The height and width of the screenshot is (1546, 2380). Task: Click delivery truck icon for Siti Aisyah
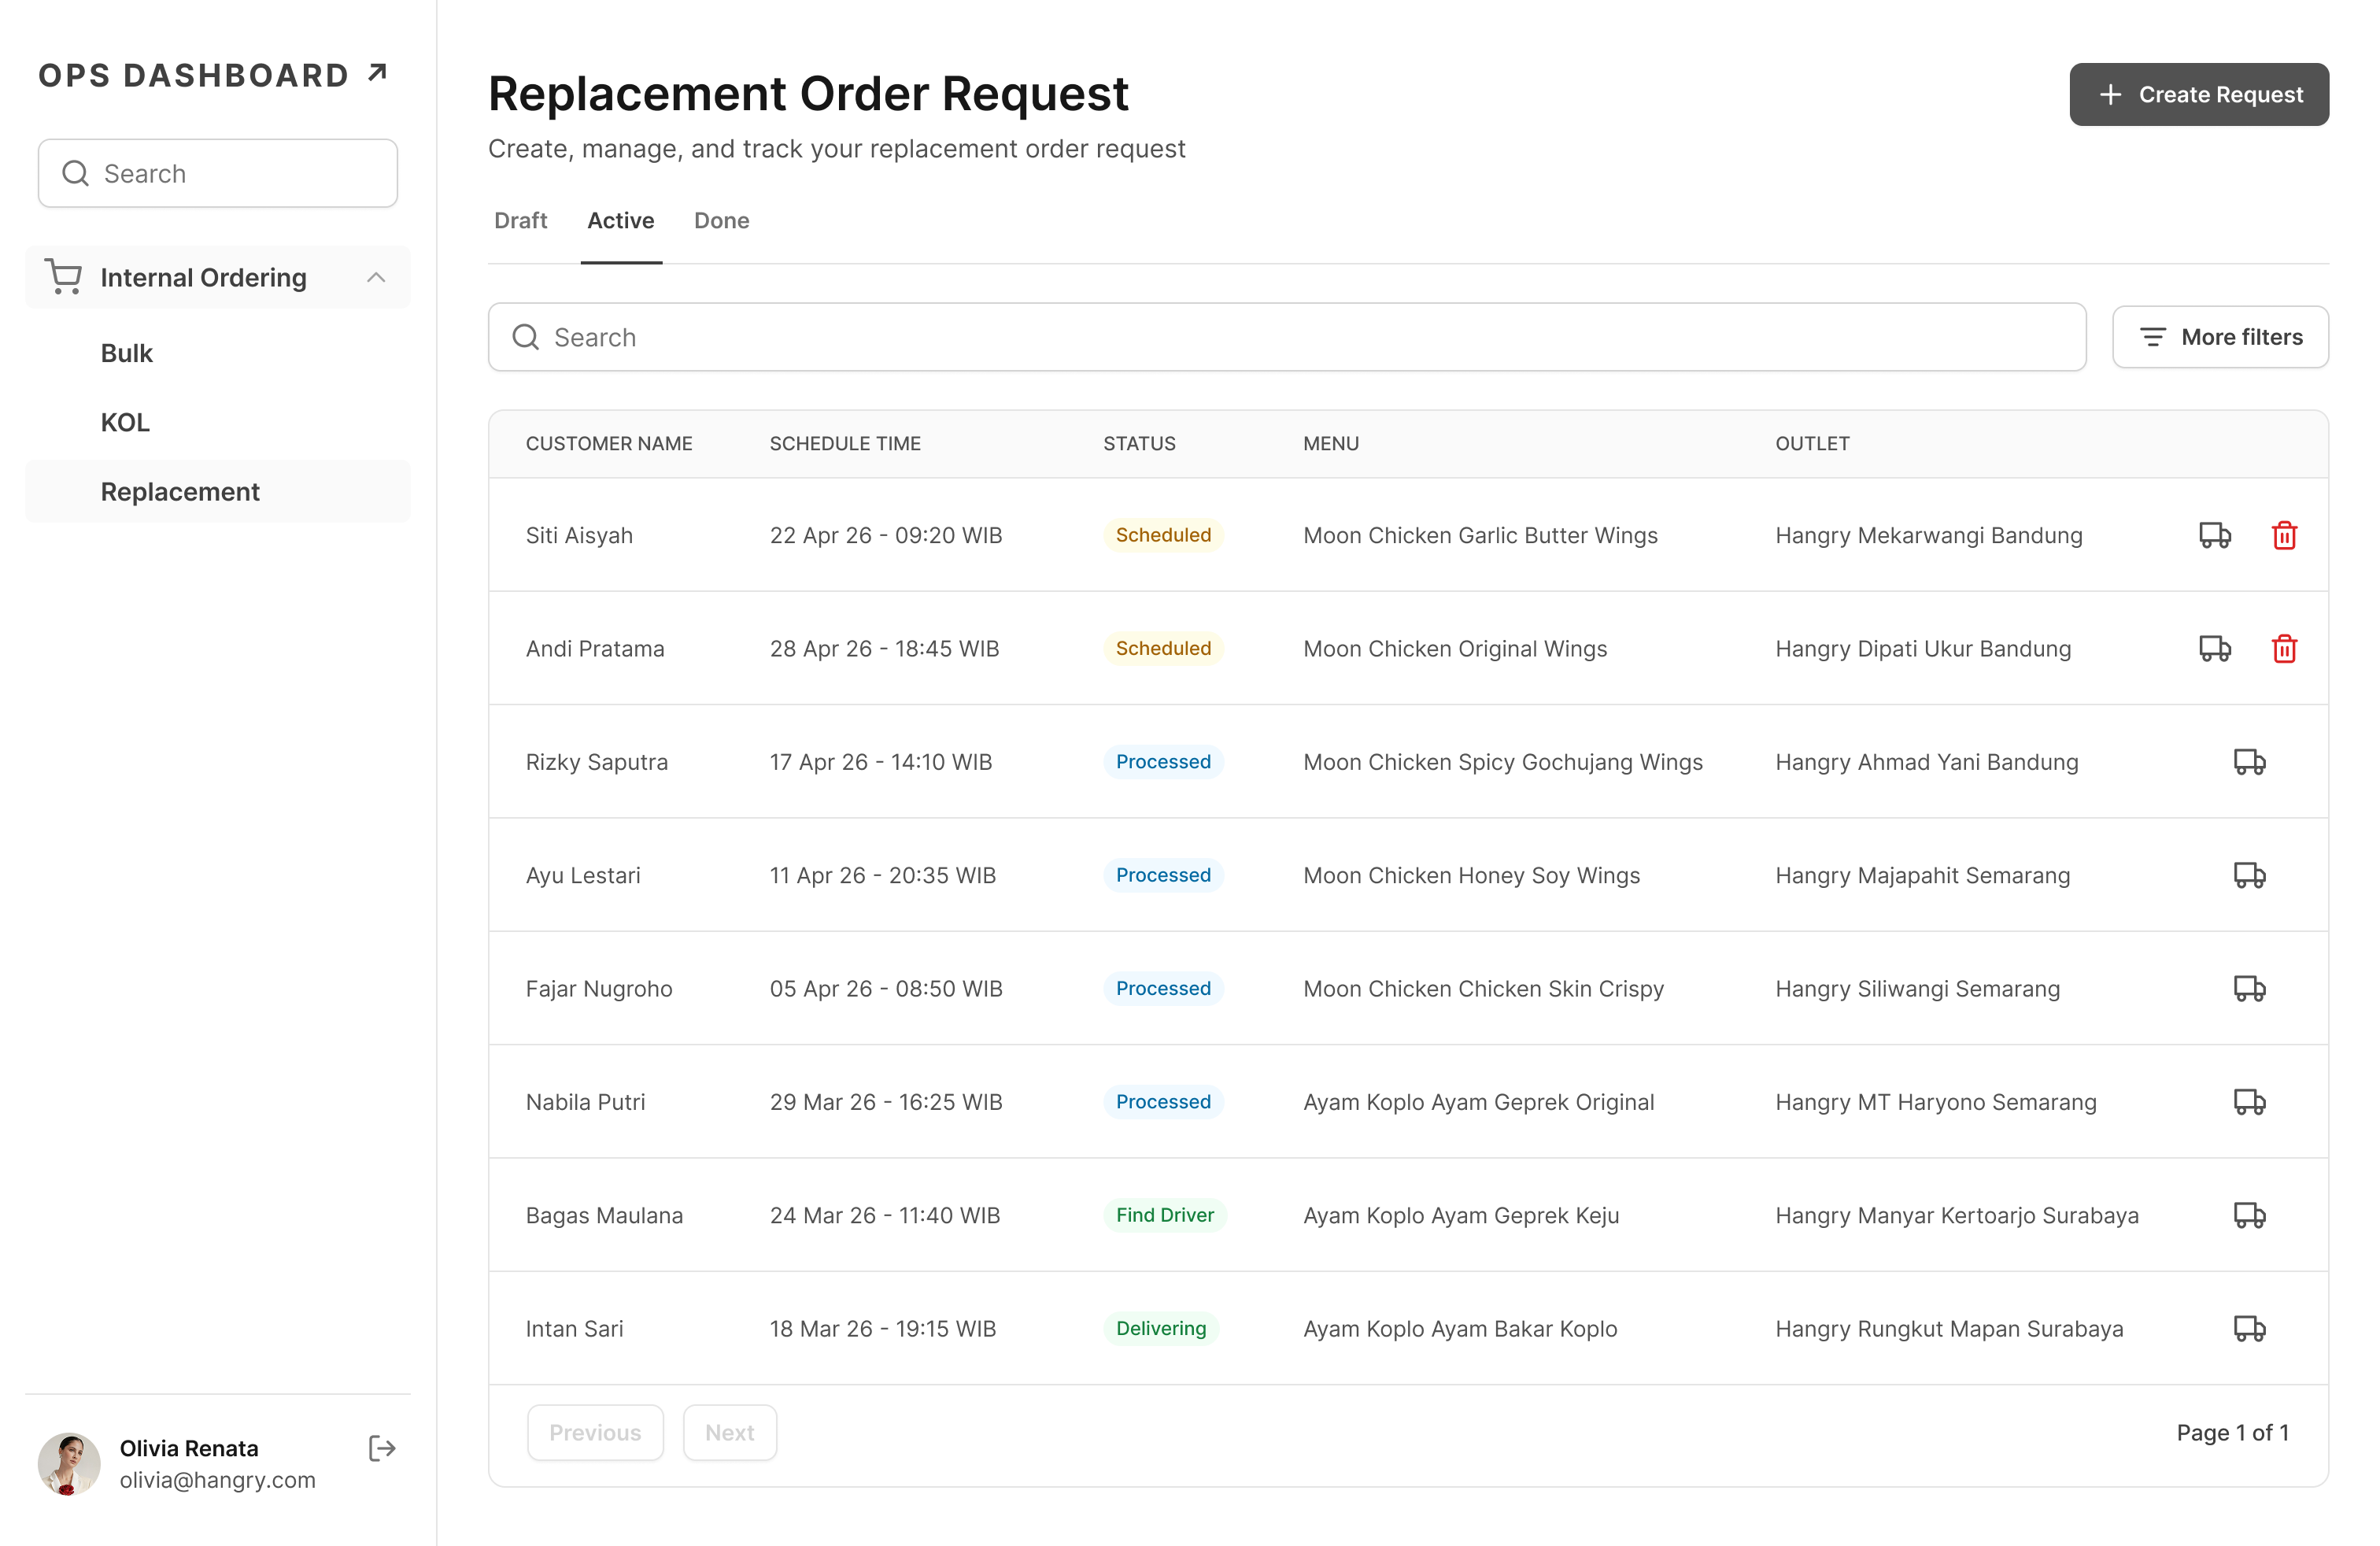point(2215,535)
